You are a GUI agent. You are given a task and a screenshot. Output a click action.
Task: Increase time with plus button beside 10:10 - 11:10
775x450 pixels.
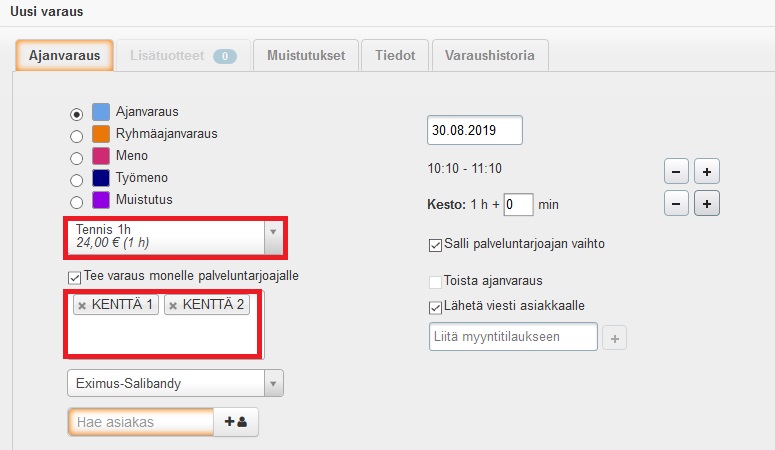[707, 172]
